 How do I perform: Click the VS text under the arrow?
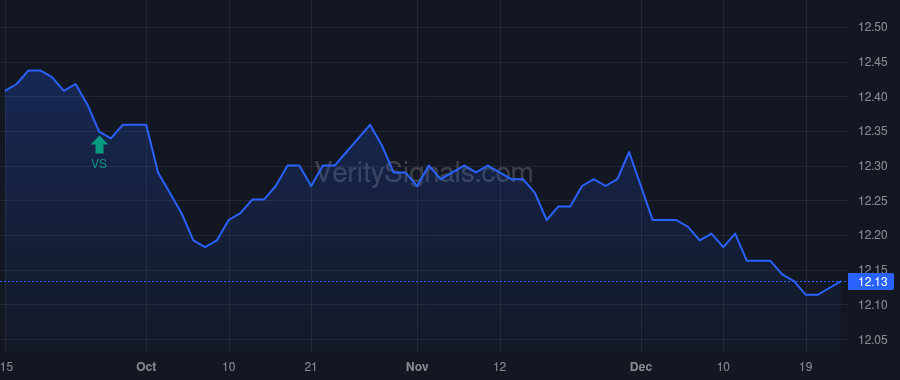click(99, 164)
